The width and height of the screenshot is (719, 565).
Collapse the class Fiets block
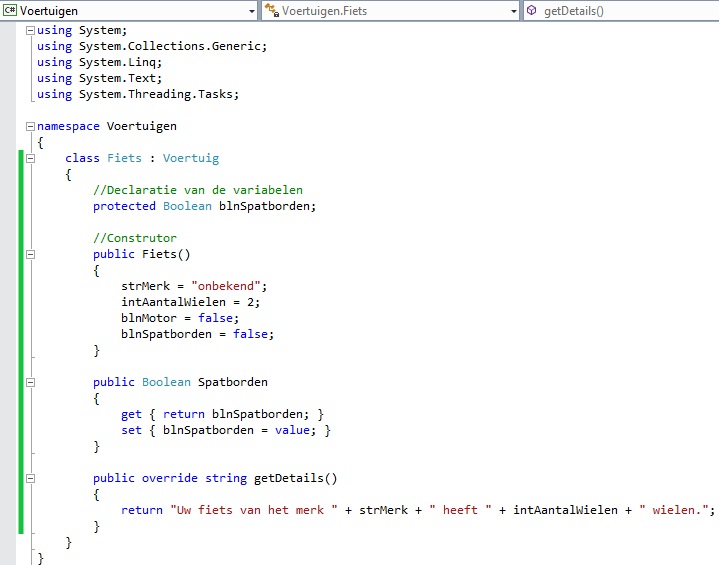point(30,158)
